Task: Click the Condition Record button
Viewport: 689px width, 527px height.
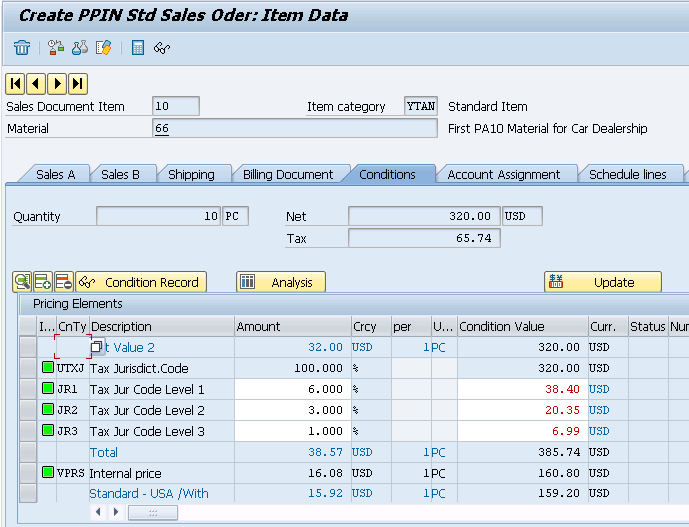Action: pyautogui.click(x=141, y=282)
